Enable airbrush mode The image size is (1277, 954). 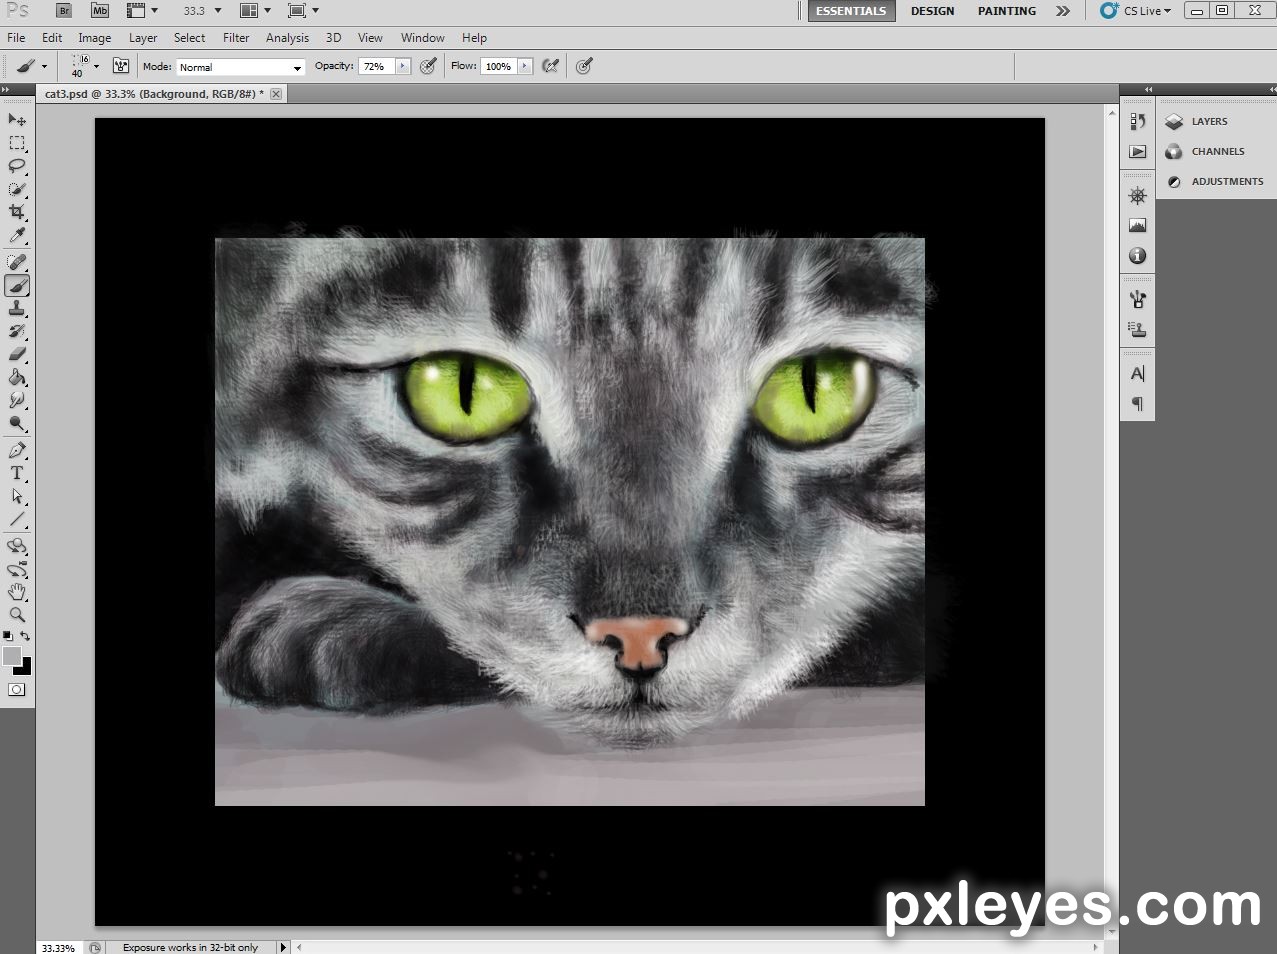tap(550, 66)
